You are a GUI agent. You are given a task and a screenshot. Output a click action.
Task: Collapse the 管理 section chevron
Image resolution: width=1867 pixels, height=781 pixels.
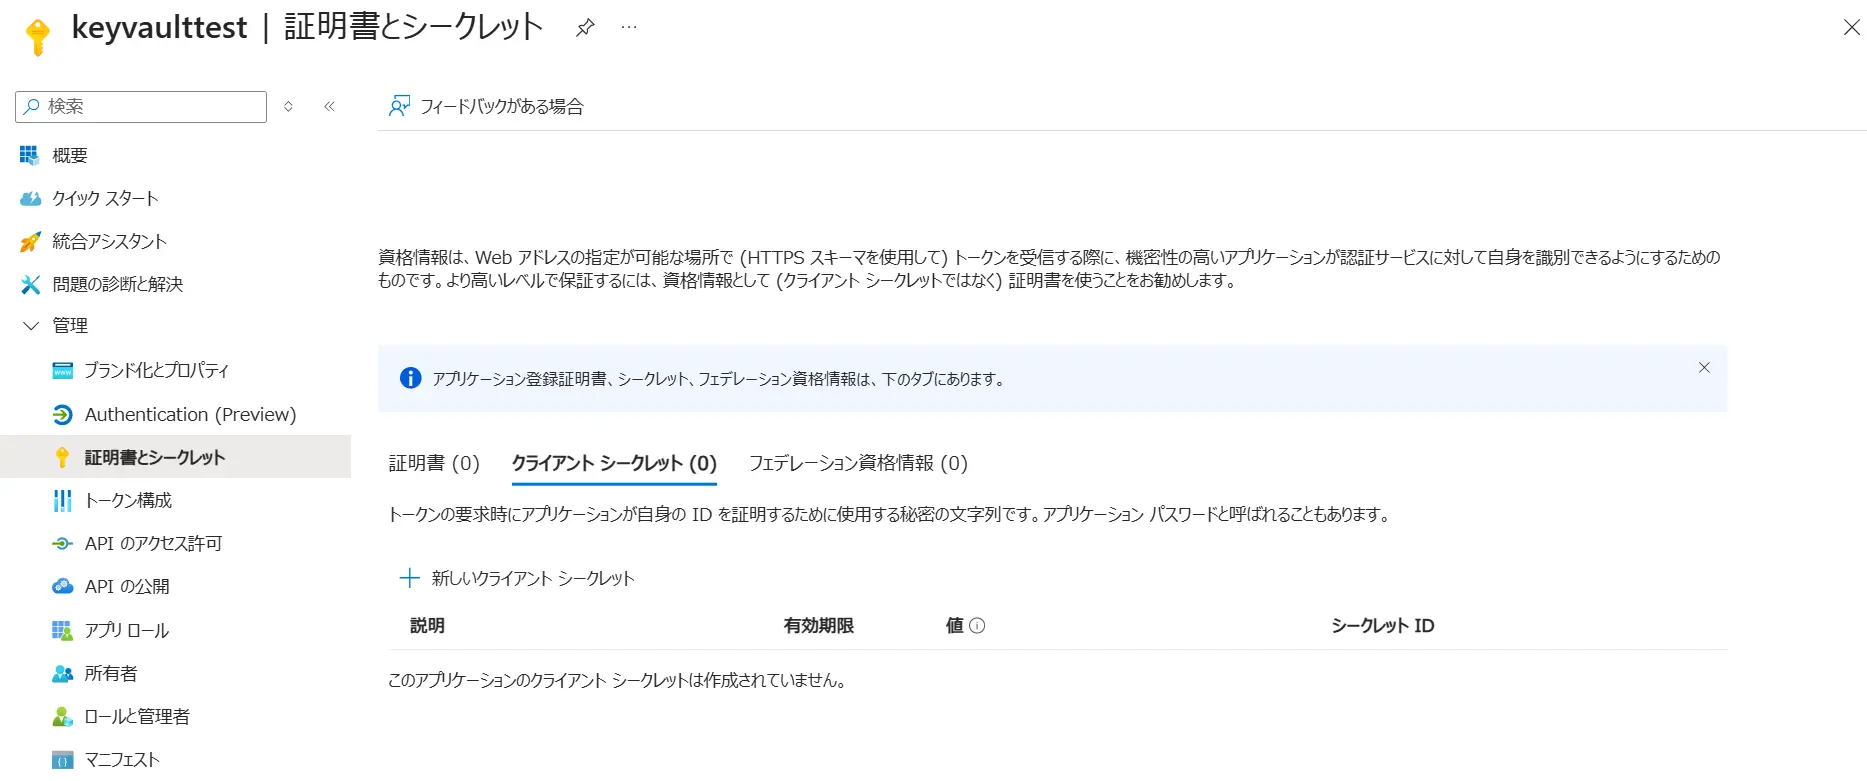pos(31,326)
